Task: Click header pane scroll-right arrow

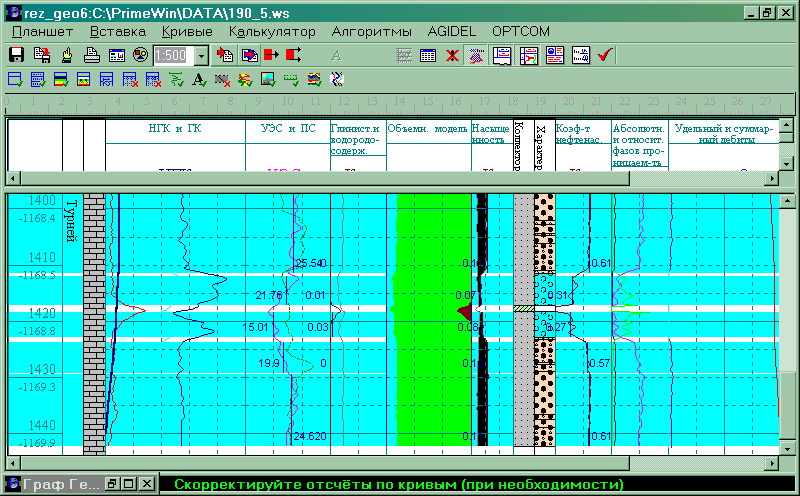Action: [x=772, y=178]
